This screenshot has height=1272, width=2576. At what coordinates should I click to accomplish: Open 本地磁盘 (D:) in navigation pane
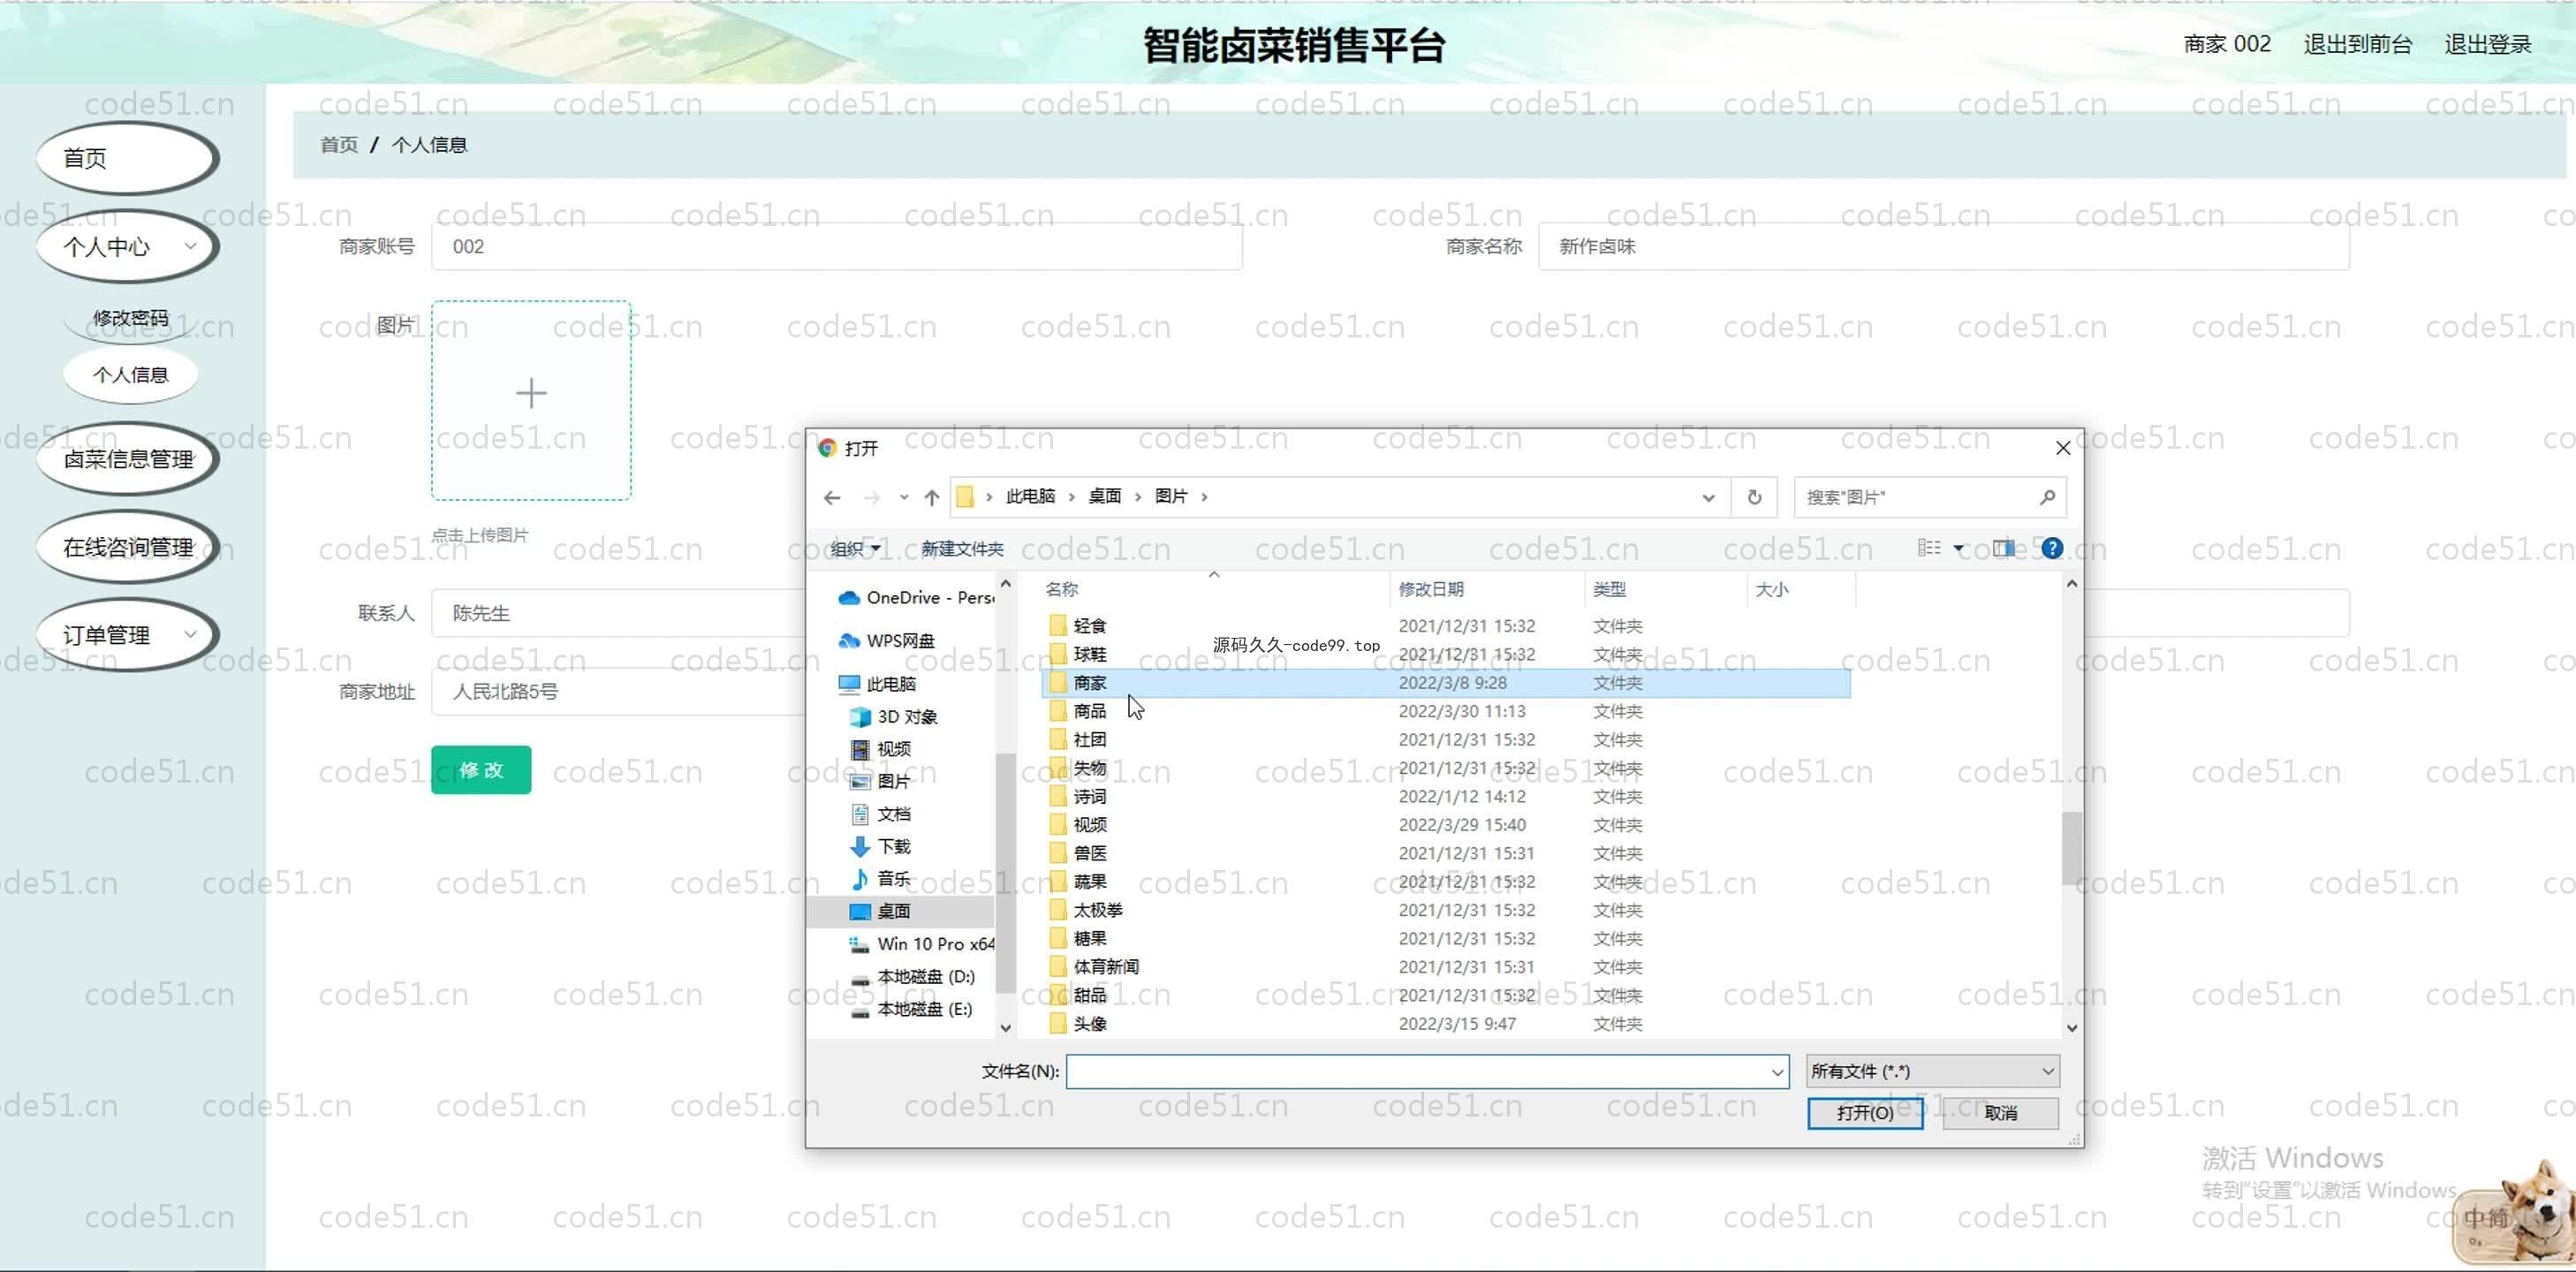click(911, 977)
